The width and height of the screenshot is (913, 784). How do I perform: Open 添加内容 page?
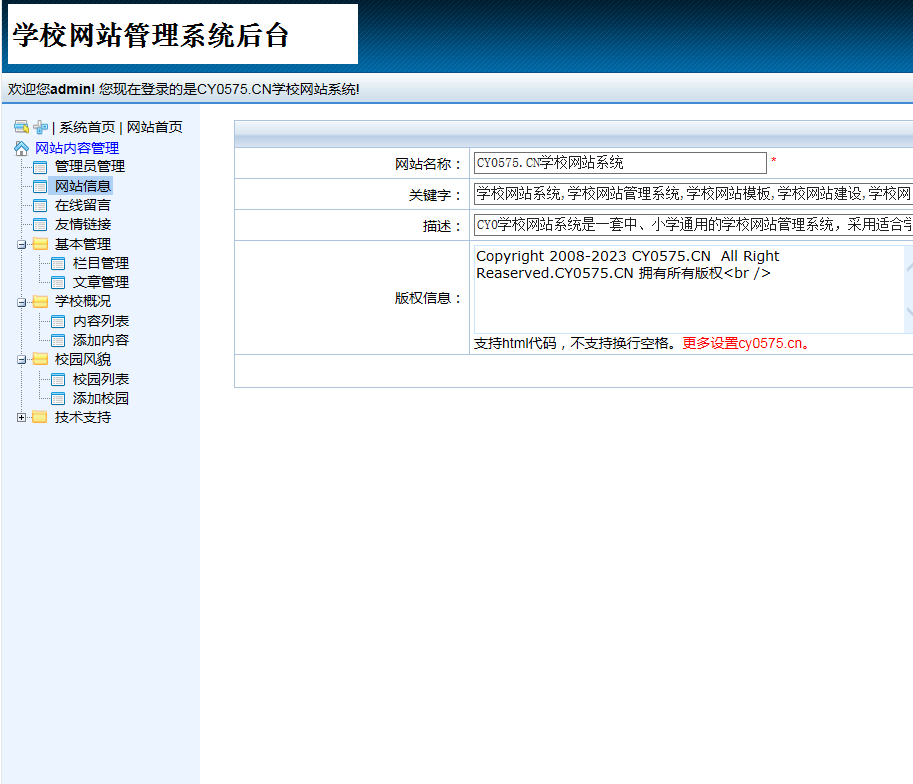(101, 340)
